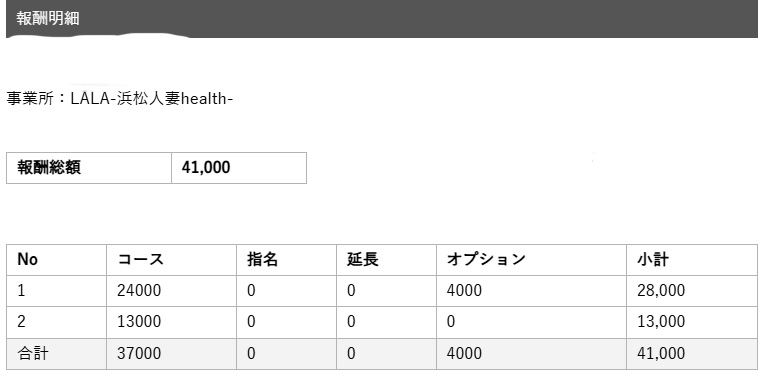Select the 事業所 LALA-浜松人妻health- text
This screenshot has width=777, height=381.
click(x=119, y=99)
